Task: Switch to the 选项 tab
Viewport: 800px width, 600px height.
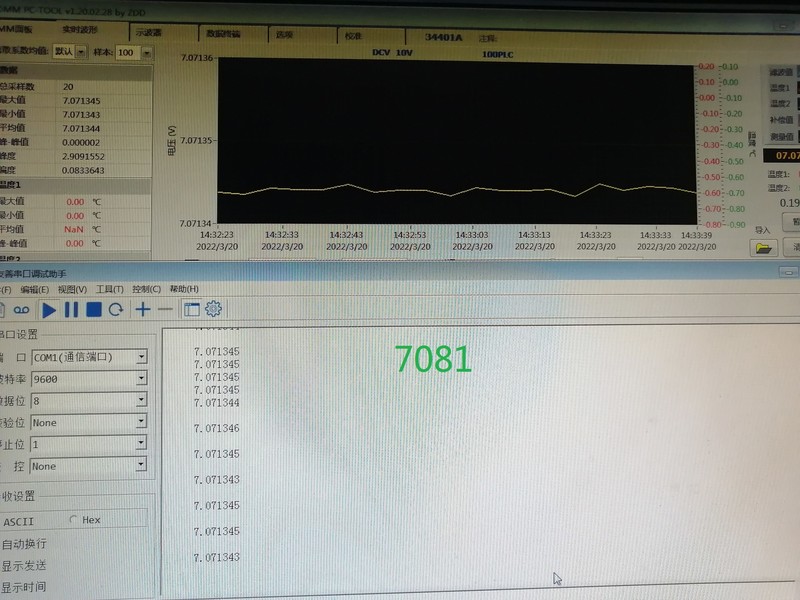Action: click(x=285, y=34)
